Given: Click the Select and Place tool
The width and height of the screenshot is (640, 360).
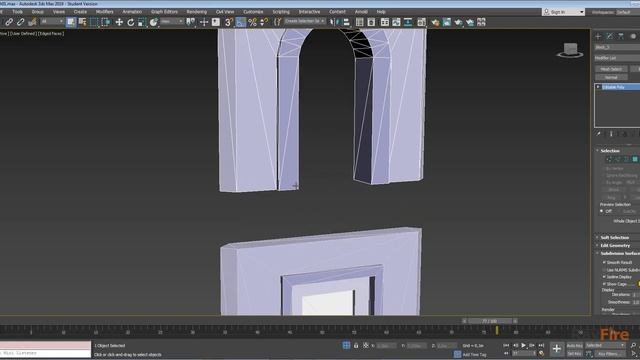Looking at the screenshot, I should (x=153, y=22).
